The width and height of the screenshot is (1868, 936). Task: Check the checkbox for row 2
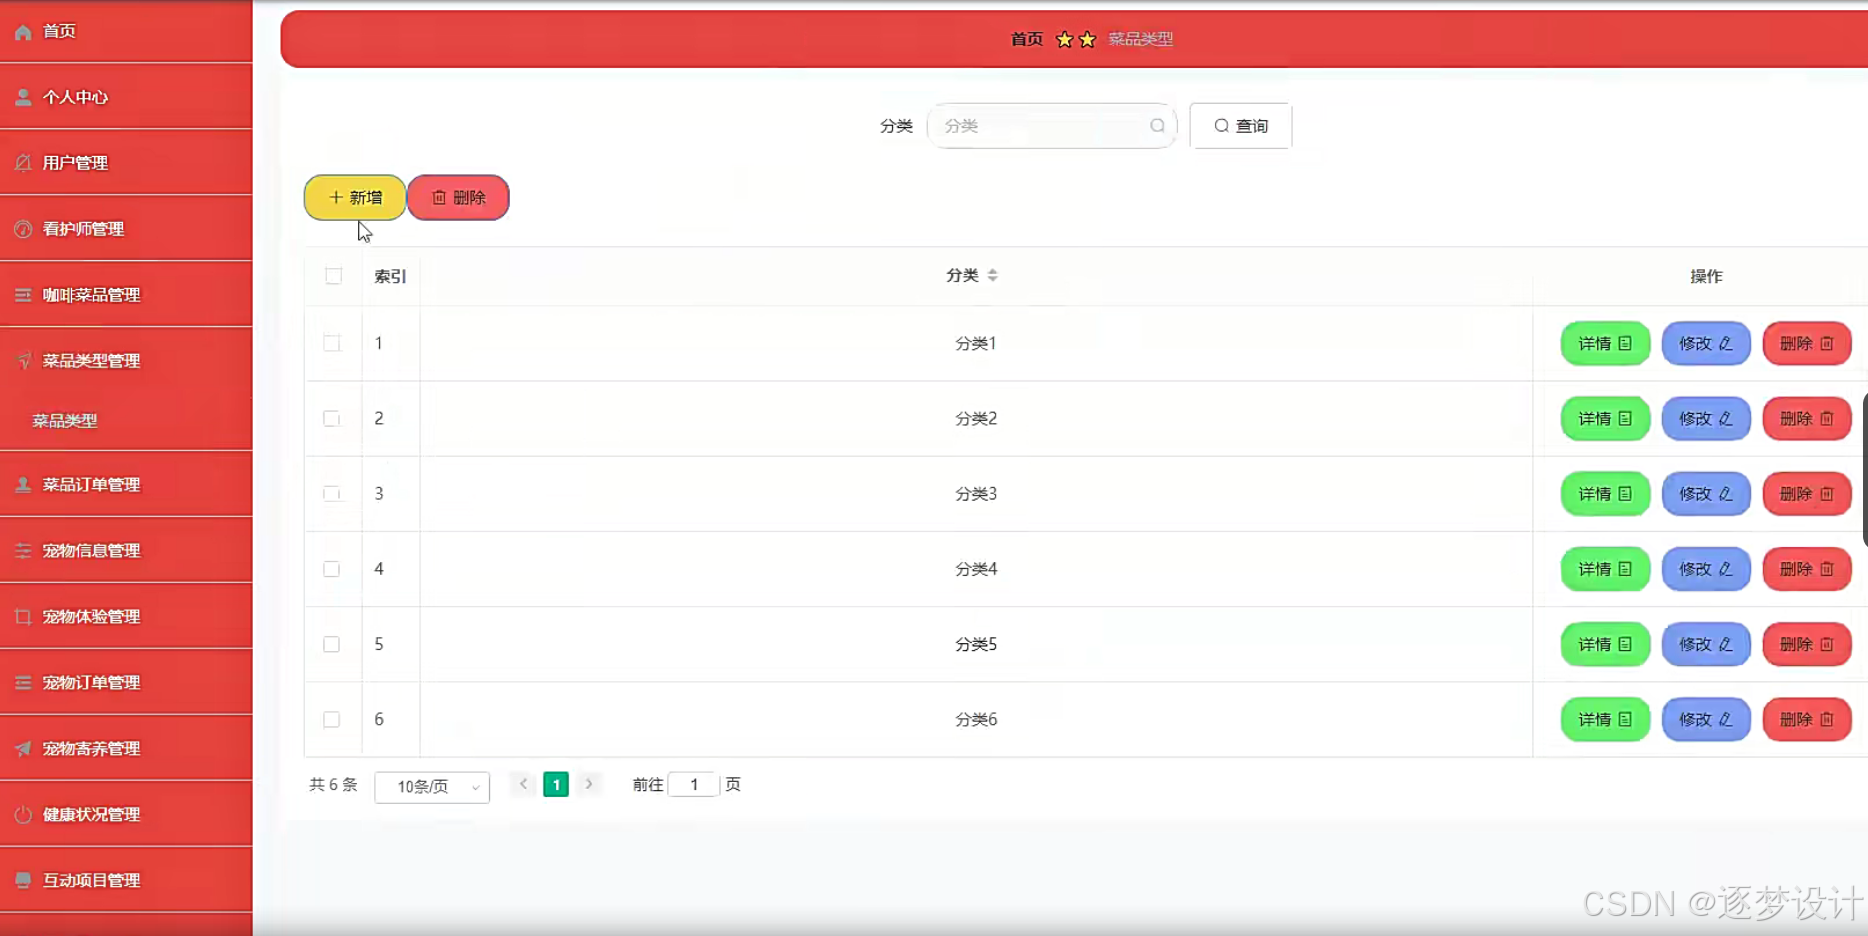pos(332,418)
